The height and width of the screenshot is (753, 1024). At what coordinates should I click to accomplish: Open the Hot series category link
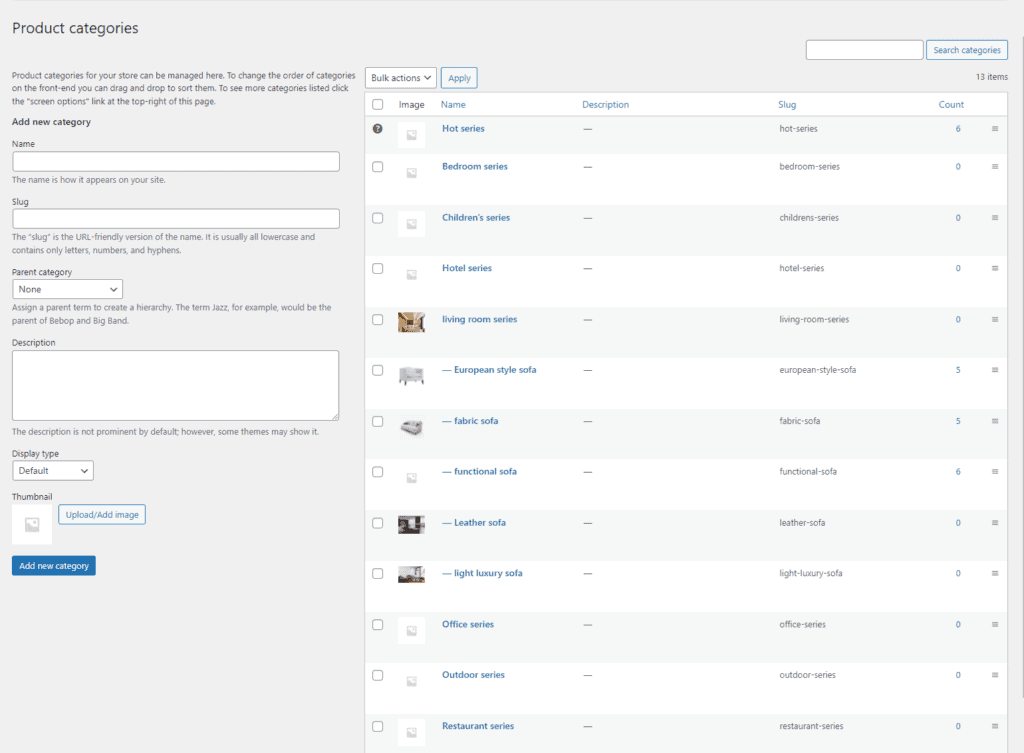(x=463, y=129)
